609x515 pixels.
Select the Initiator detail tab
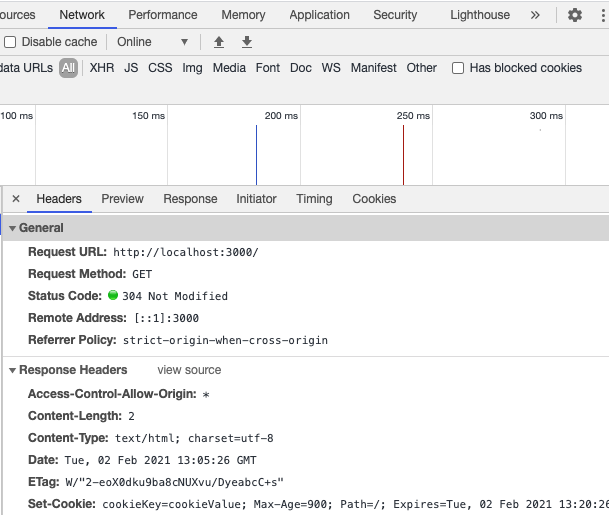(x=256, y=199)
